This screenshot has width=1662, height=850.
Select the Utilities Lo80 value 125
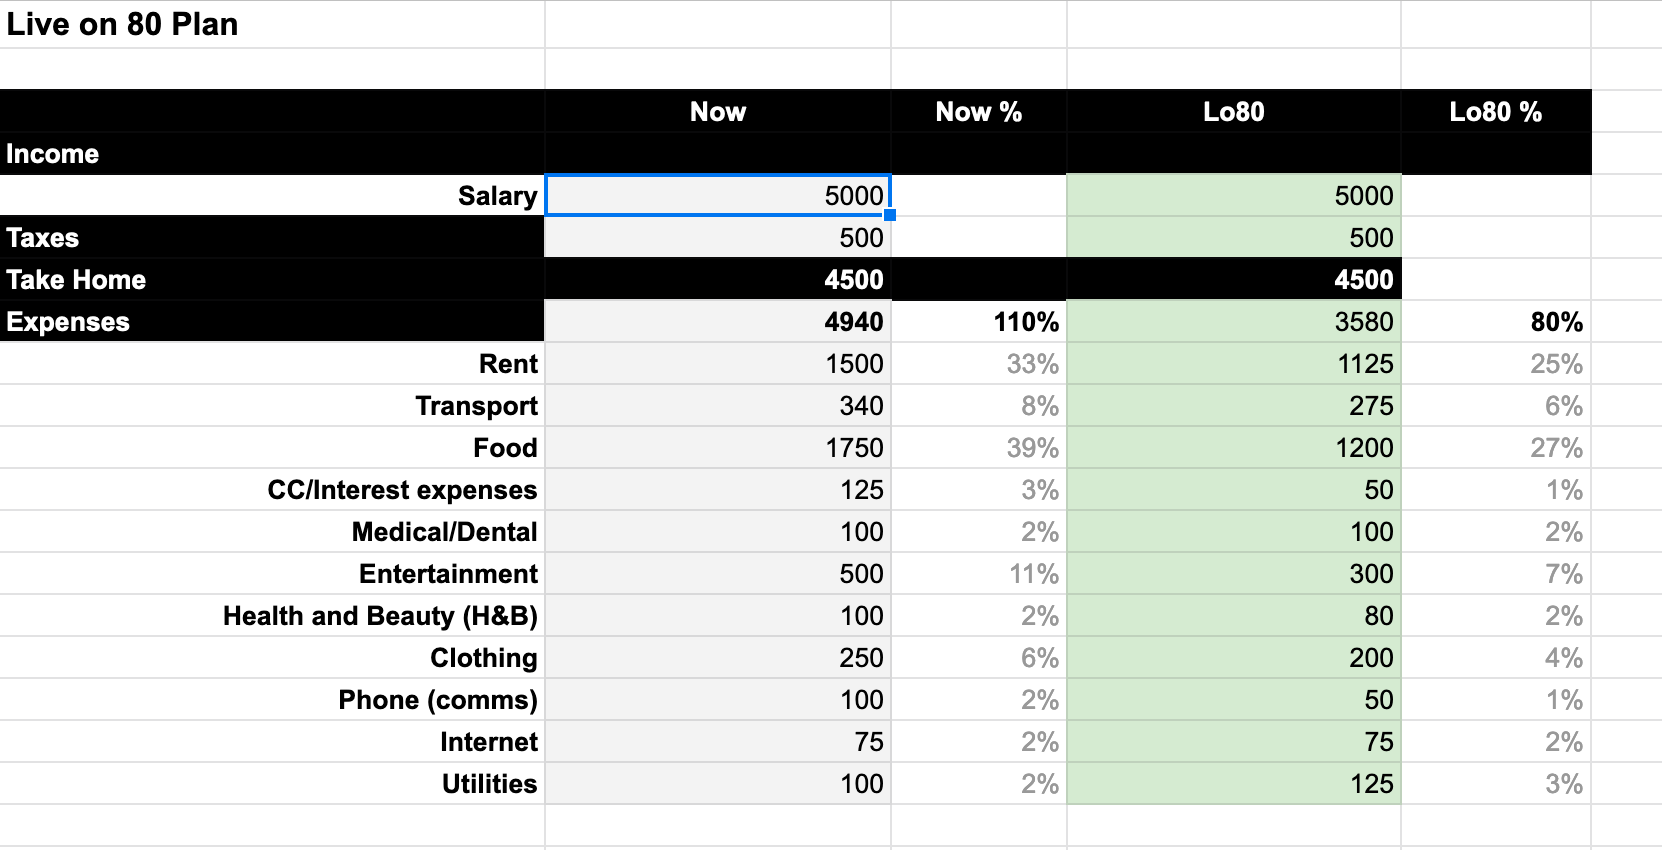(x=1234, y=784)
